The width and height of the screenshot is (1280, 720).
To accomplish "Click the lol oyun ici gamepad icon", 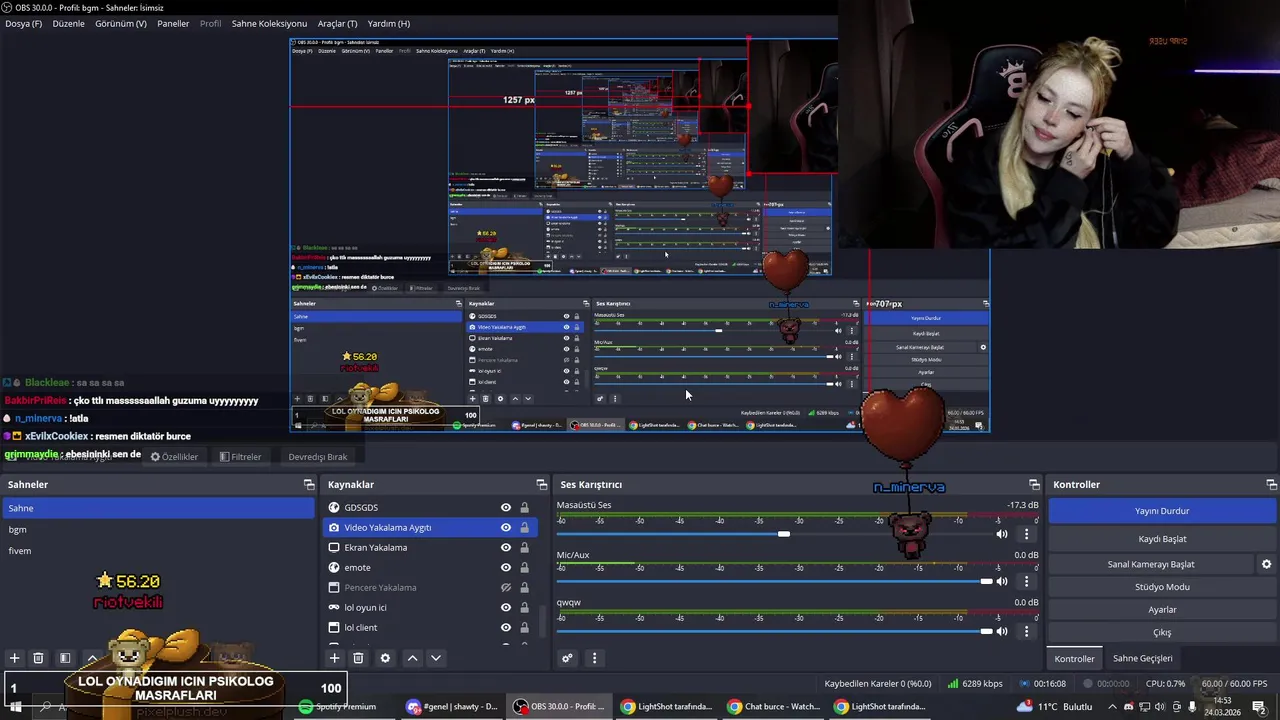I will point(334,607).
